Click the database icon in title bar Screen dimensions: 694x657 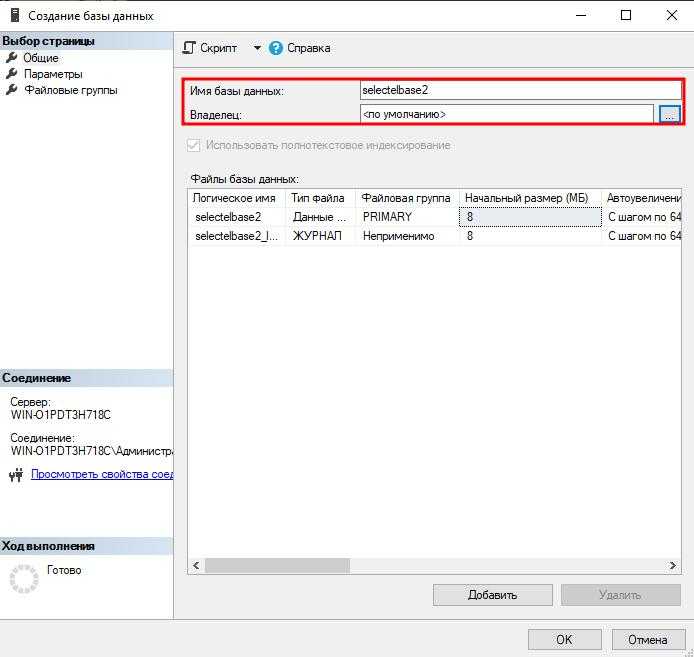pos(13,16)
